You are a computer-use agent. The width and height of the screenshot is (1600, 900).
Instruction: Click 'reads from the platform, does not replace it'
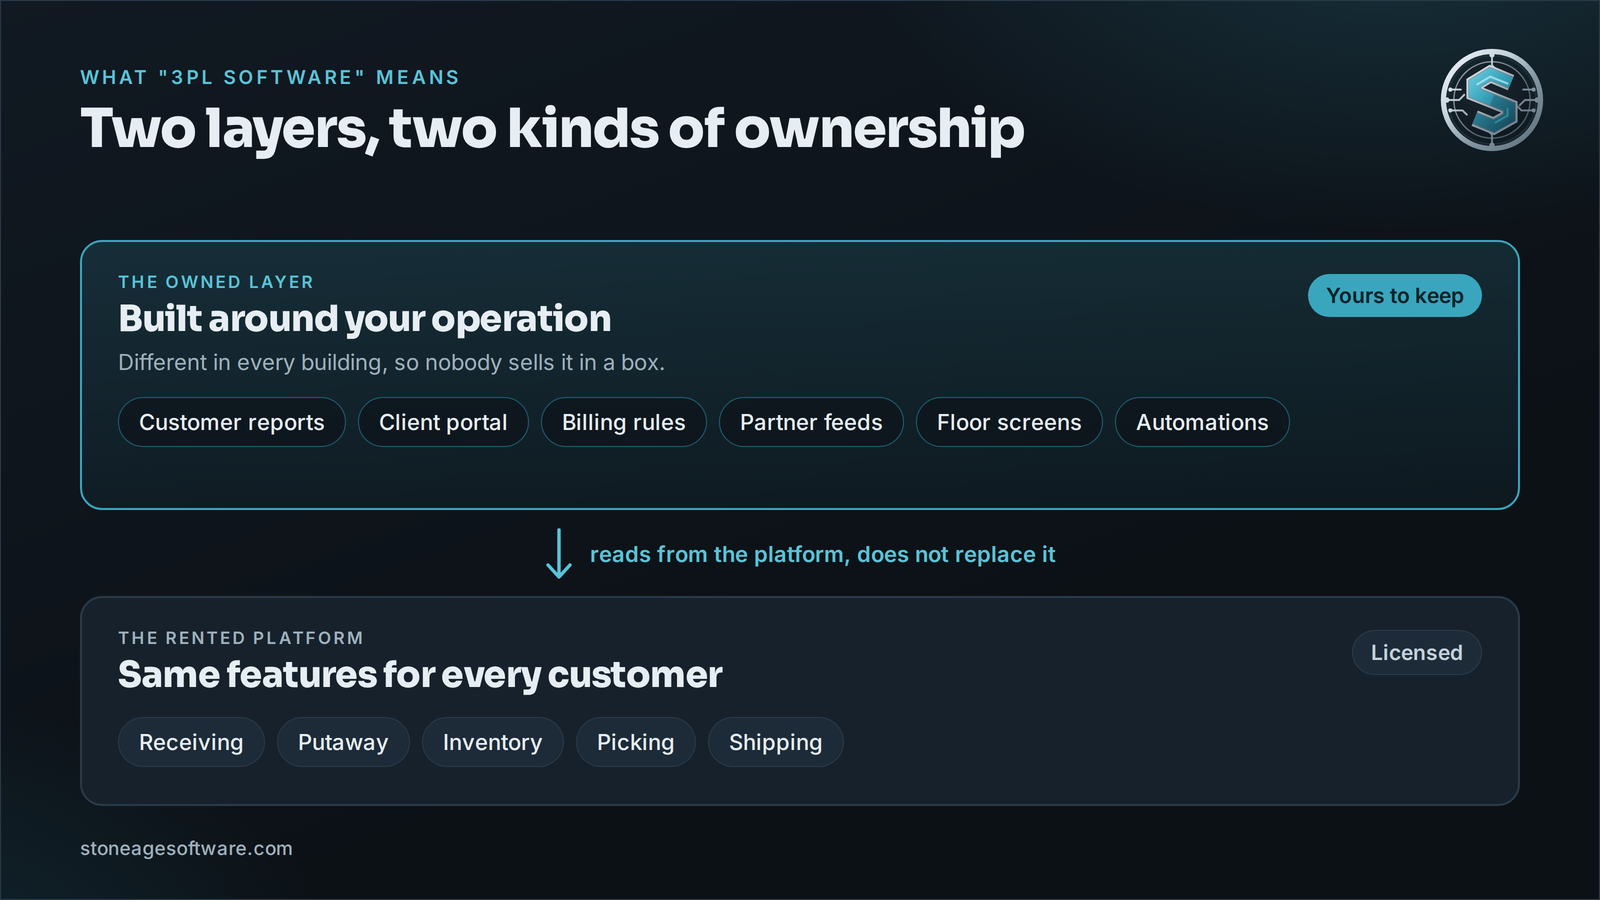(x=823, y=555)
